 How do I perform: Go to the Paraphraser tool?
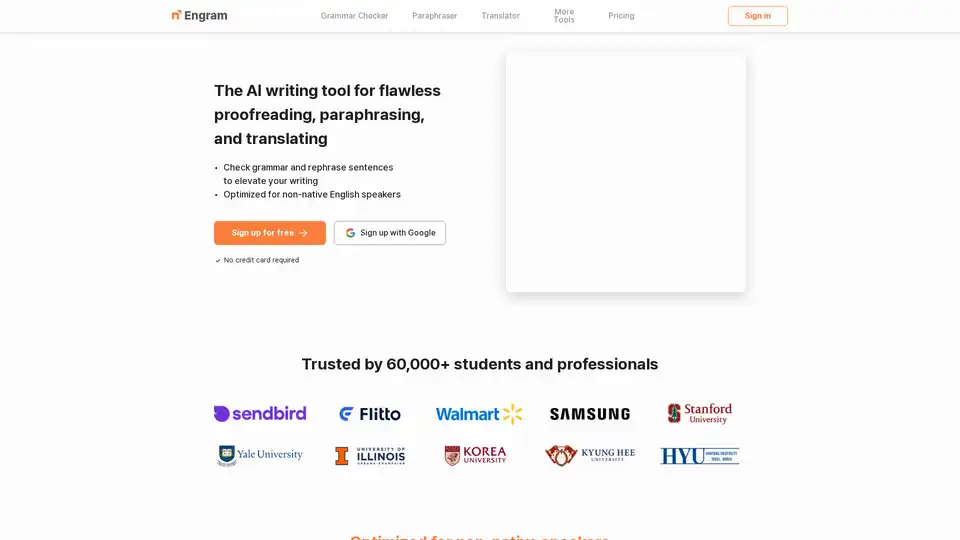pos(435,16)
